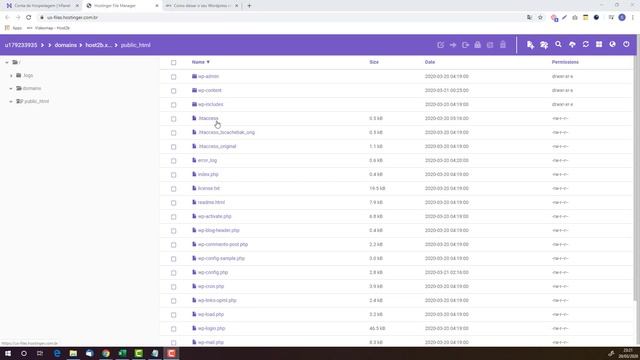Open wp-config-sample.php

click(221, 258)
